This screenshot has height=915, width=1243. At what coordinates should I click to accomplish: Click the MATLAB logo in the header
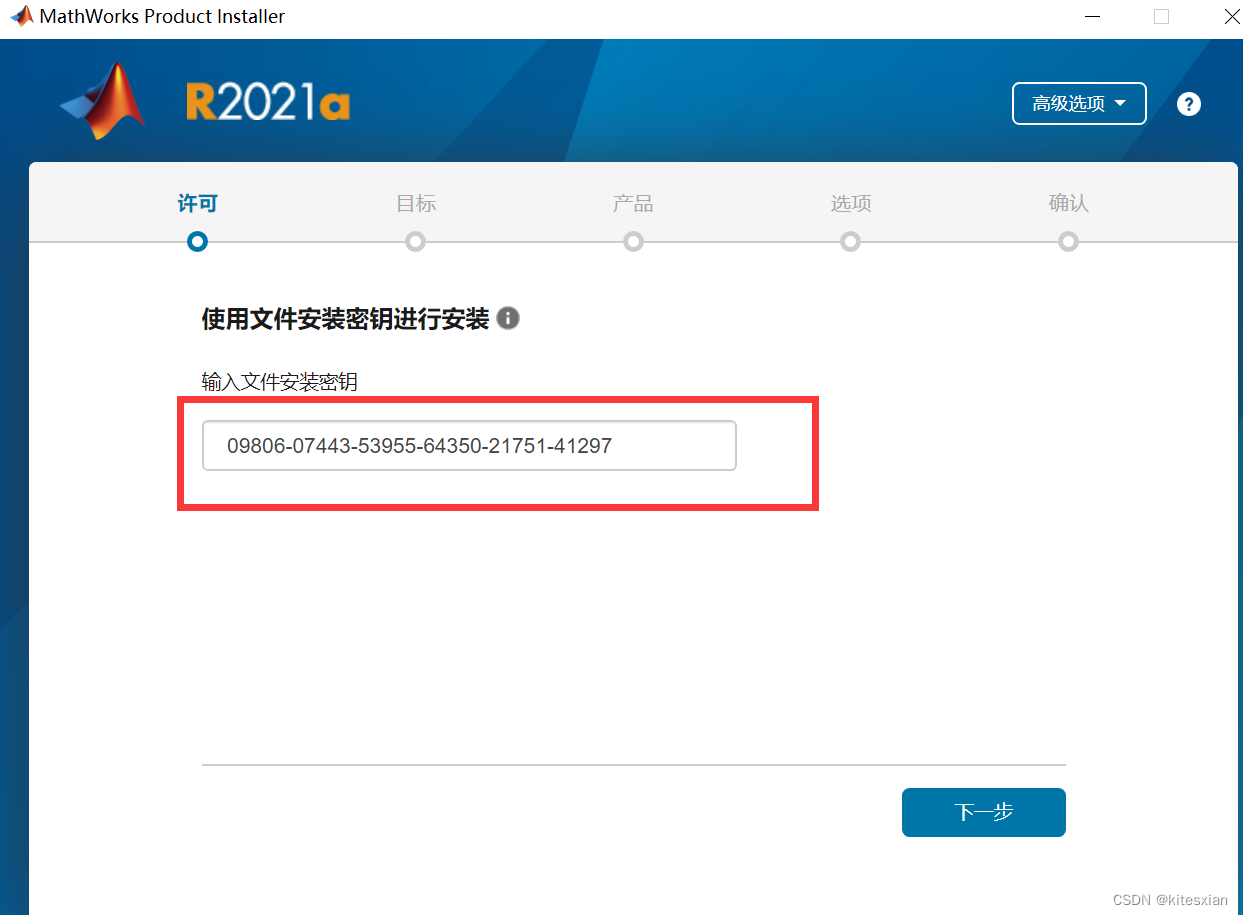pyautogui.click(x=103, y=101)
